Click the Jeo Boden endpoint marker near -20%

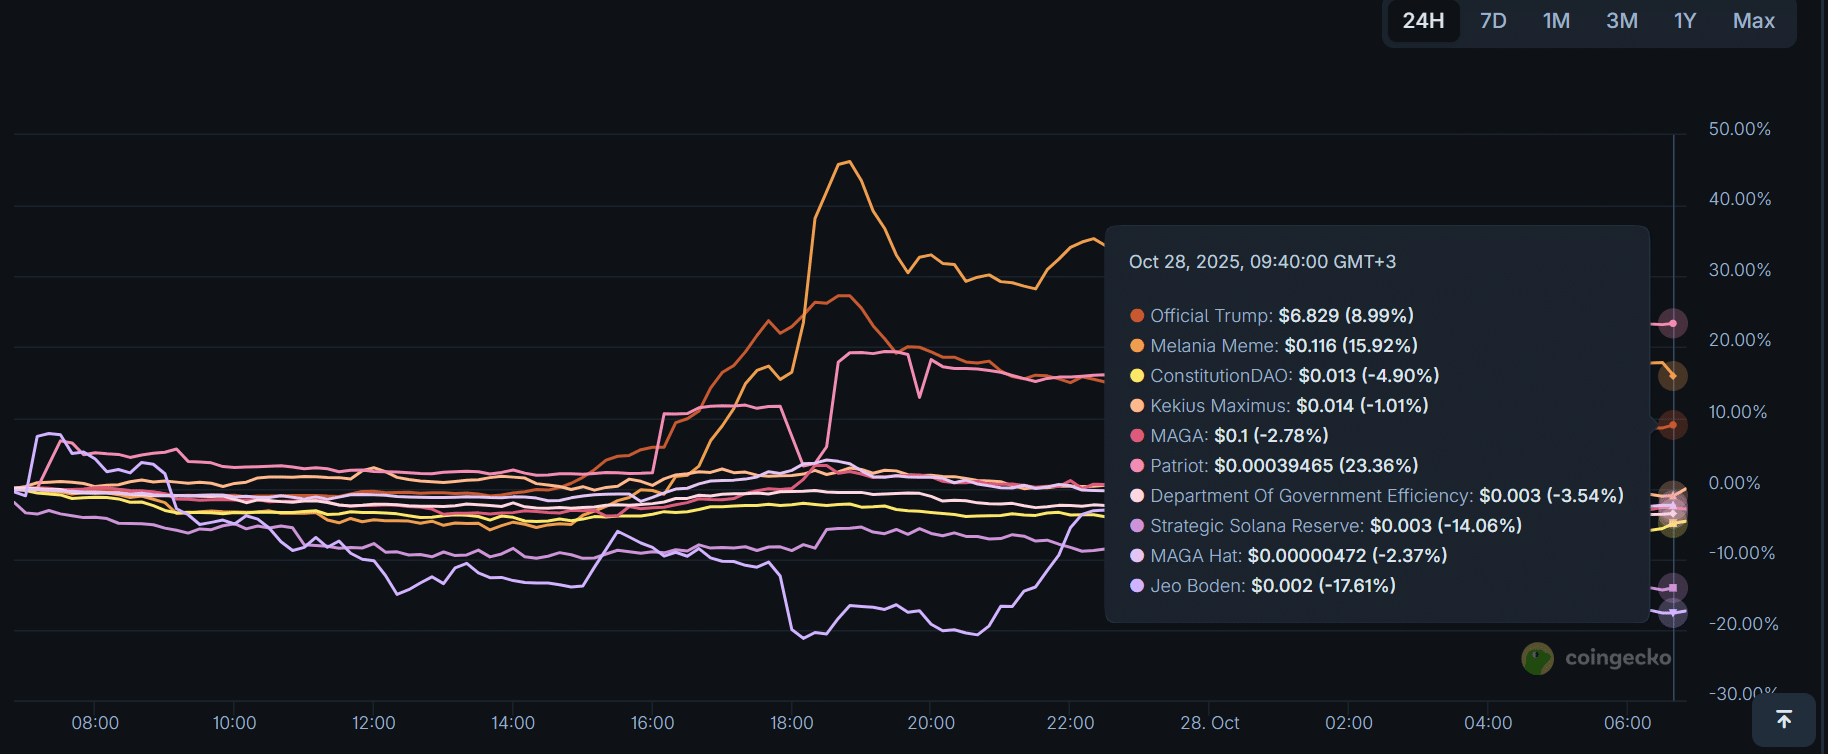point(1673,612)
